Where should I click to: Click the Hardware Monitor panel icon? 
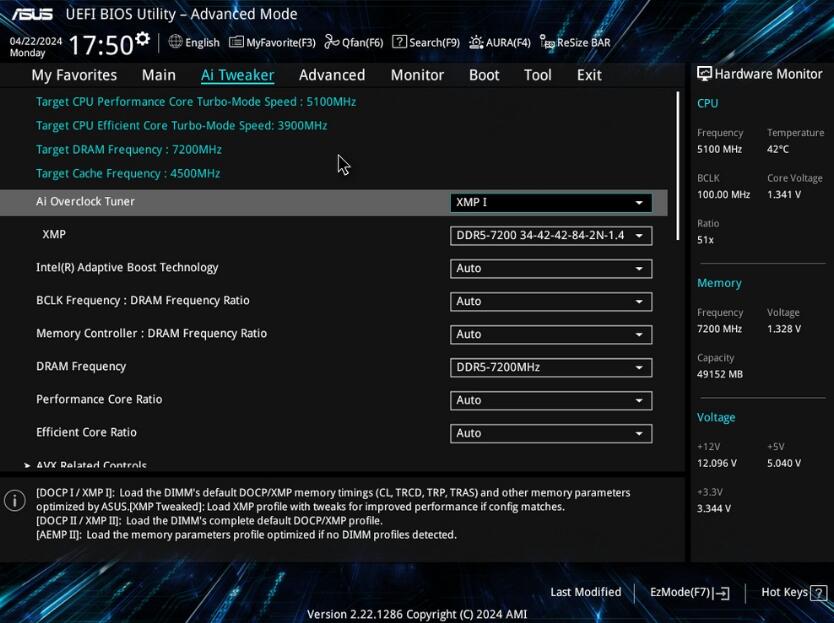(x=705, y=73)
